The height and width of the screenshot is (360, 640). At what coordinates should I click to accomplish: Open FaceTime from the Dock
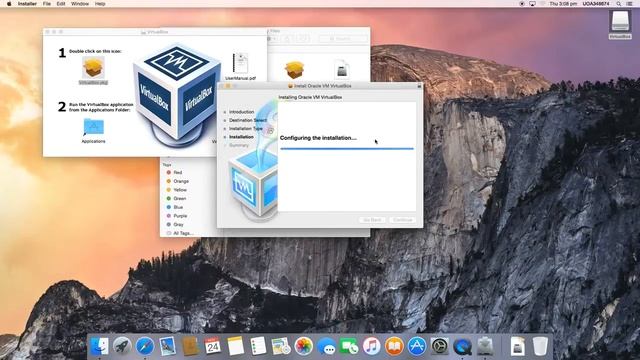pos(349,347)
